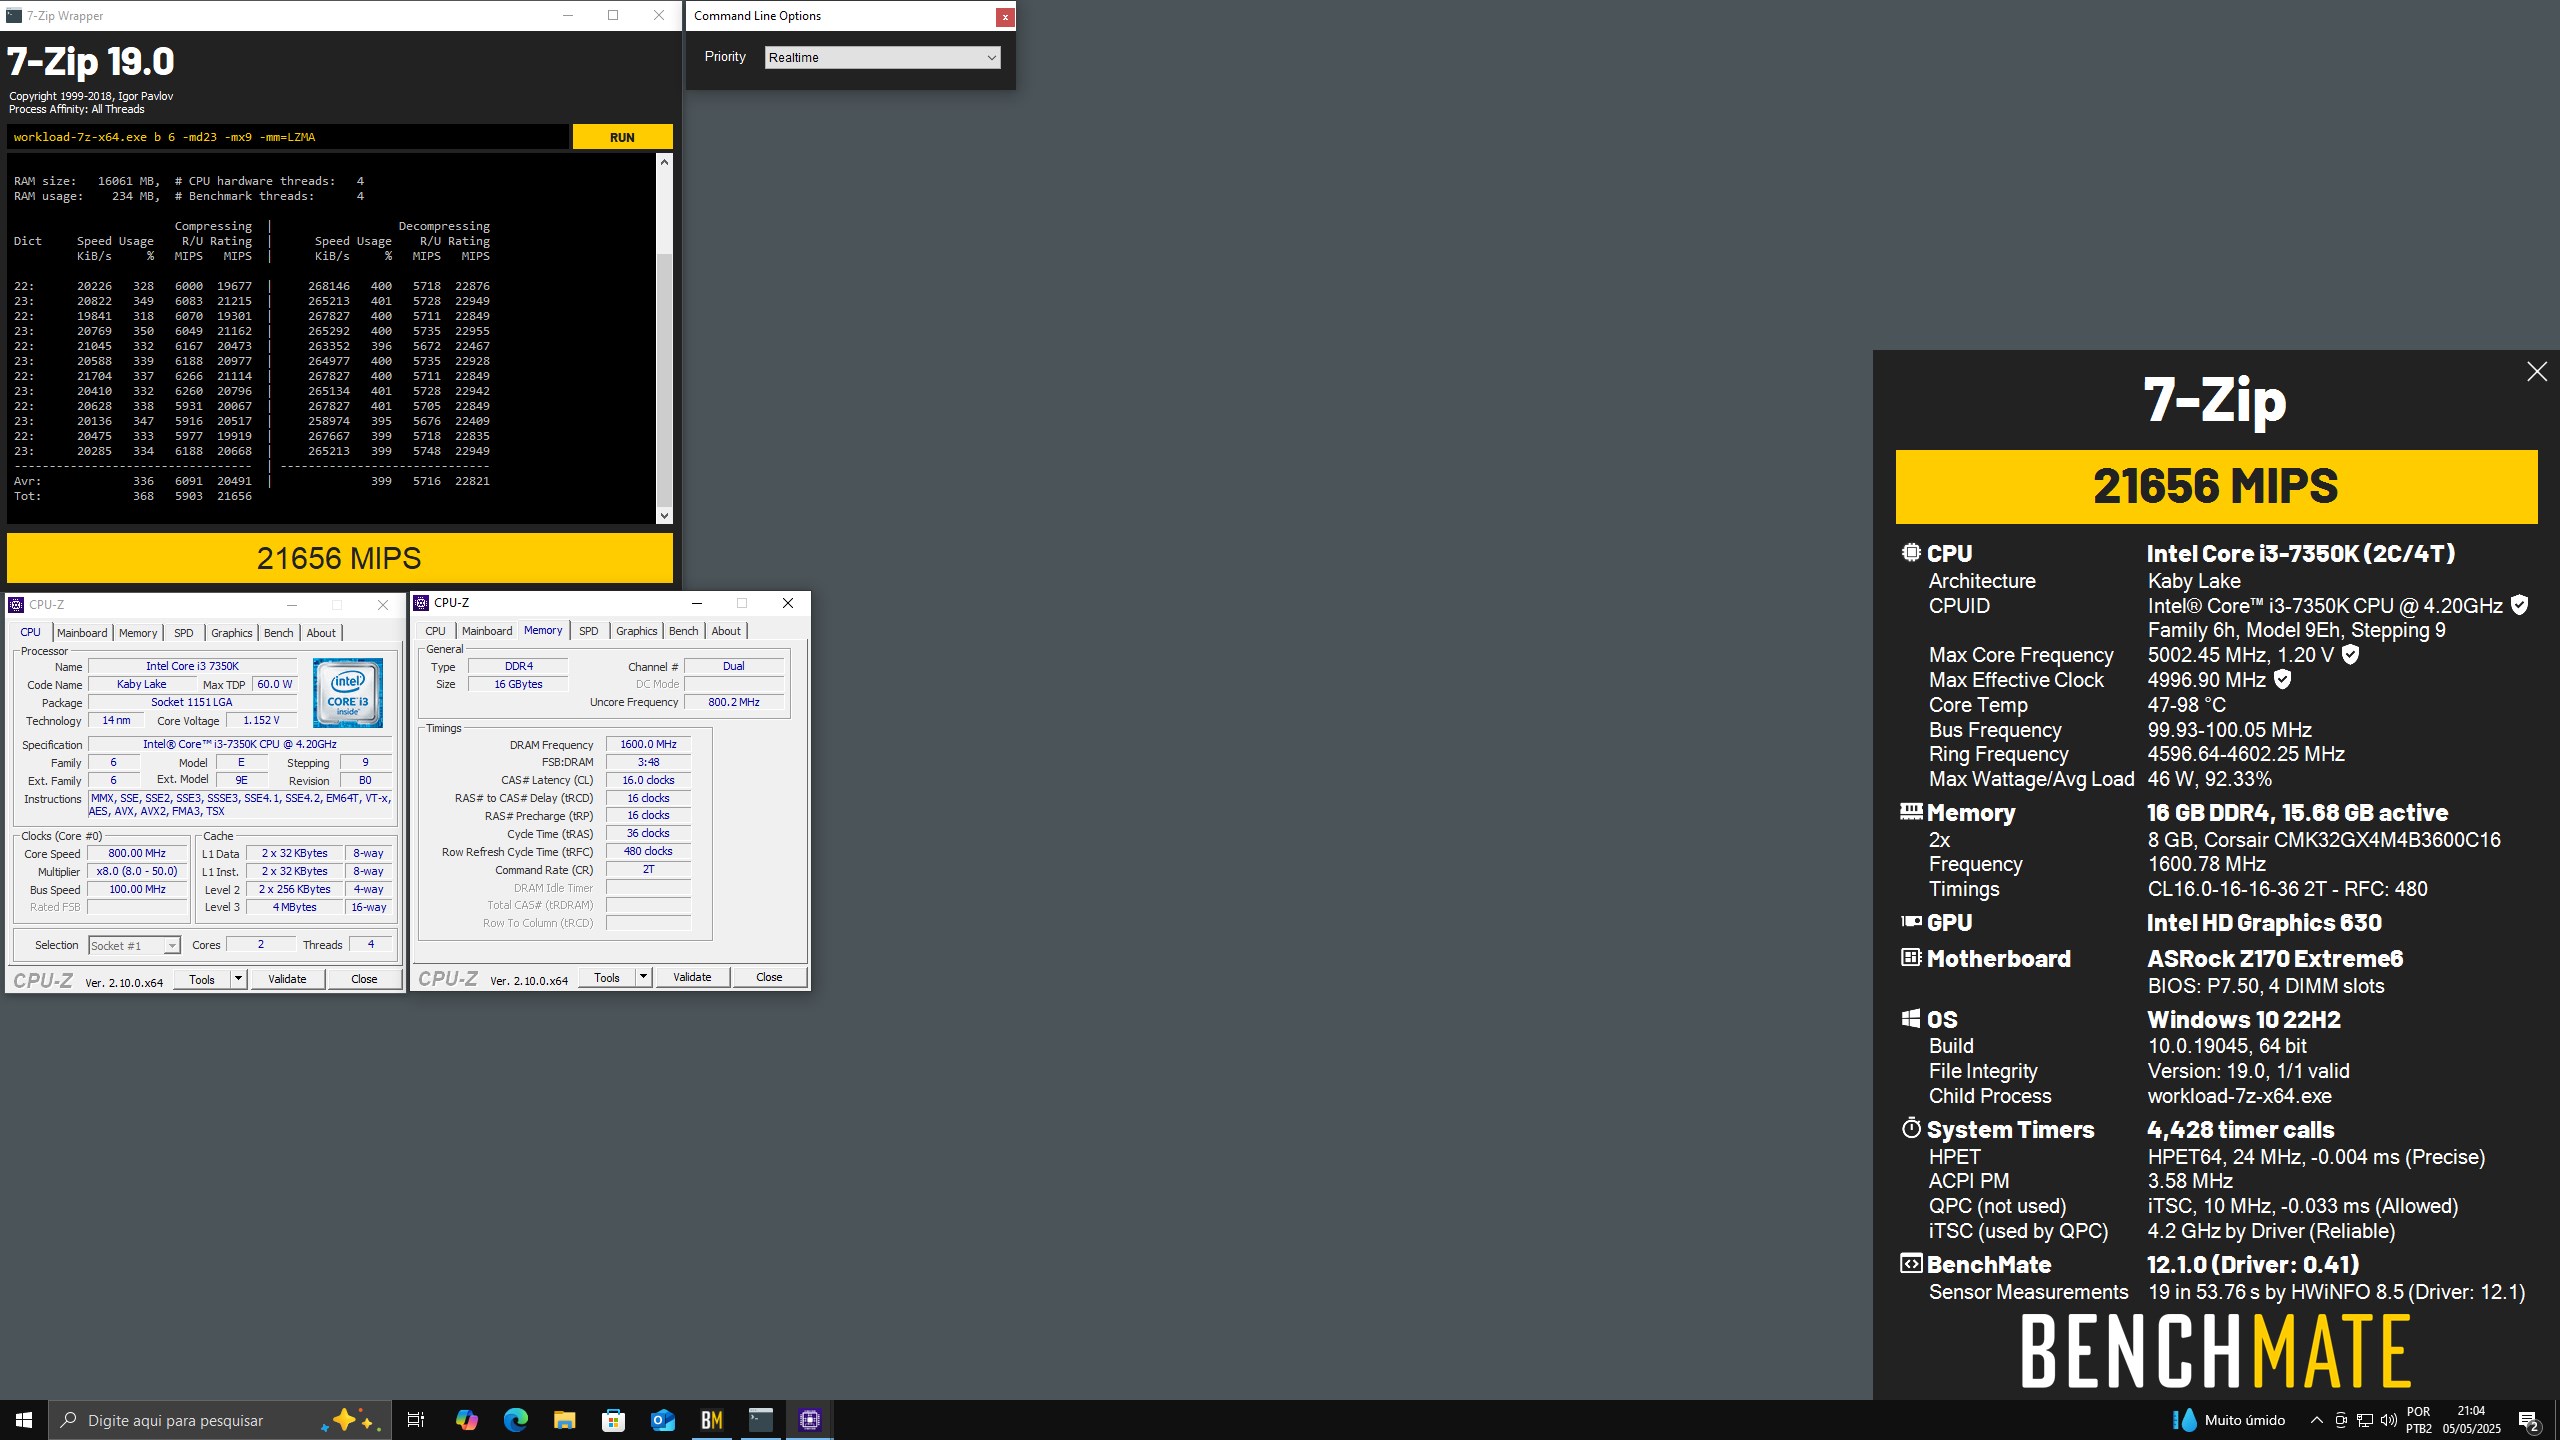
Task: Open Microsoft Edge from the taskbar
Action: (x=515, y=1420)
